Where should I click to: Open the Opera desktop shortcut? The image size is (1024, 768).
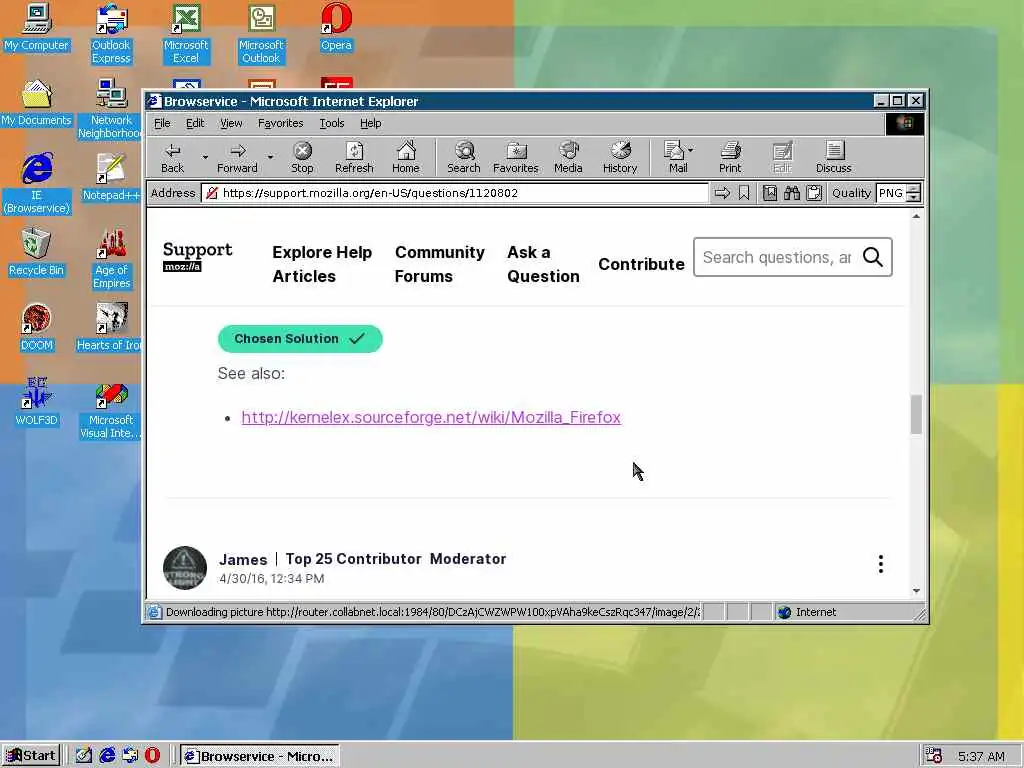click(x=336, y=27)
